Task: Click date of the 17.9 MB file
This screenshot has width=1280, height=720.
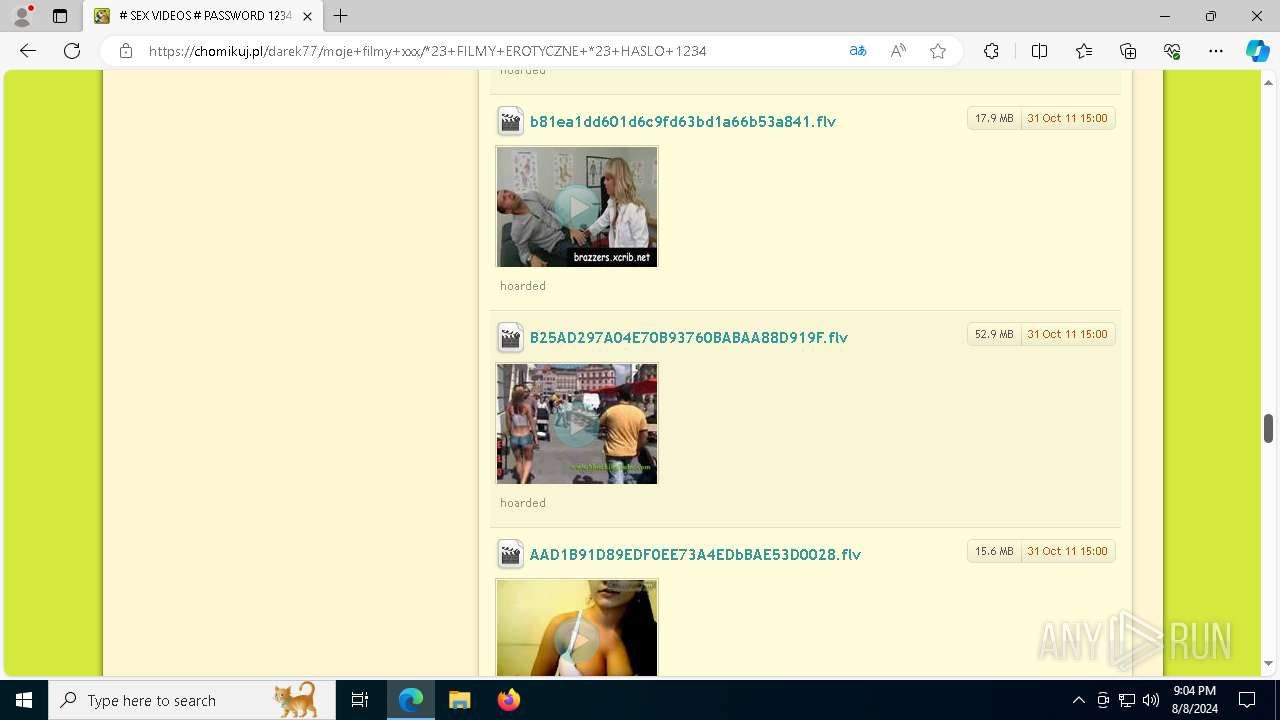Action: [x=1067, y=118]
